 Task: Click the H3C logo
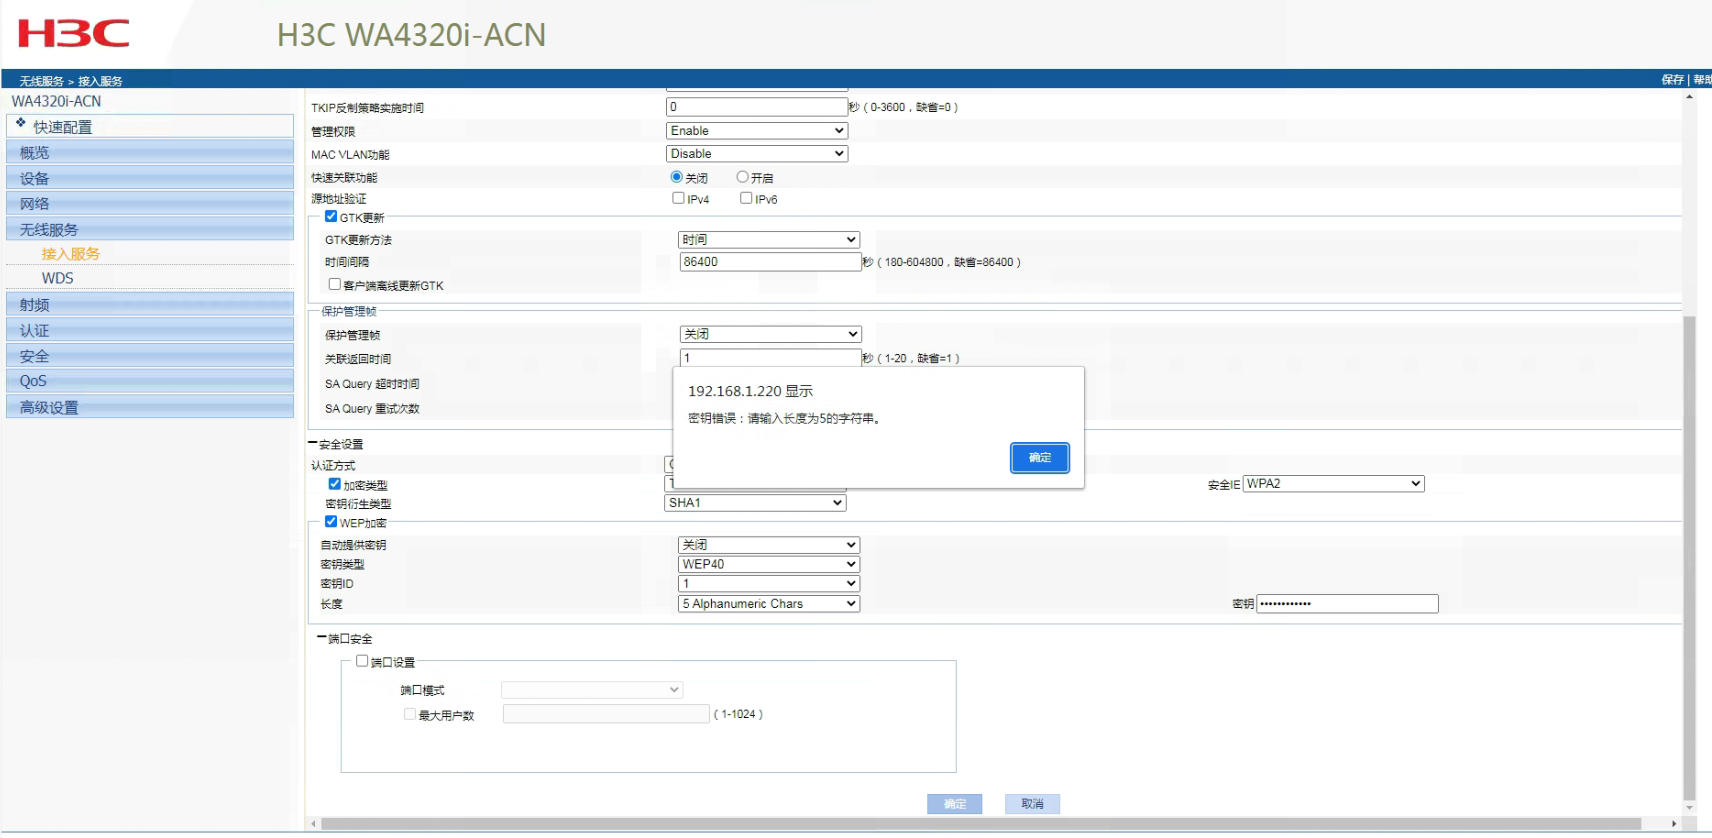(x=74, y=33)
